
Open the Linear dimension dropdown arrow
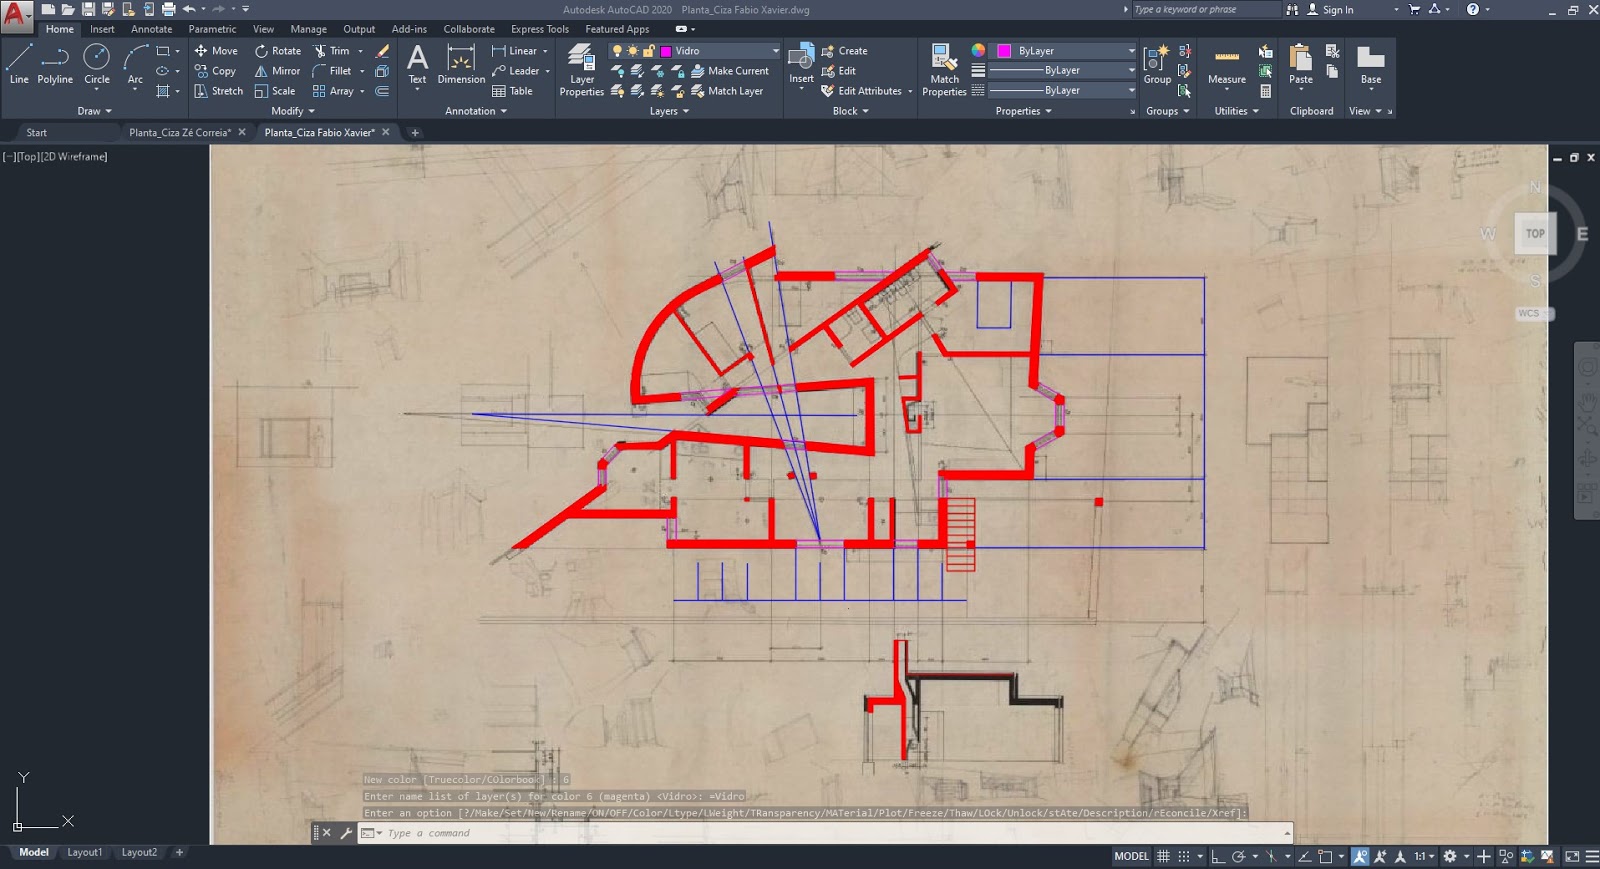(545, 51)
